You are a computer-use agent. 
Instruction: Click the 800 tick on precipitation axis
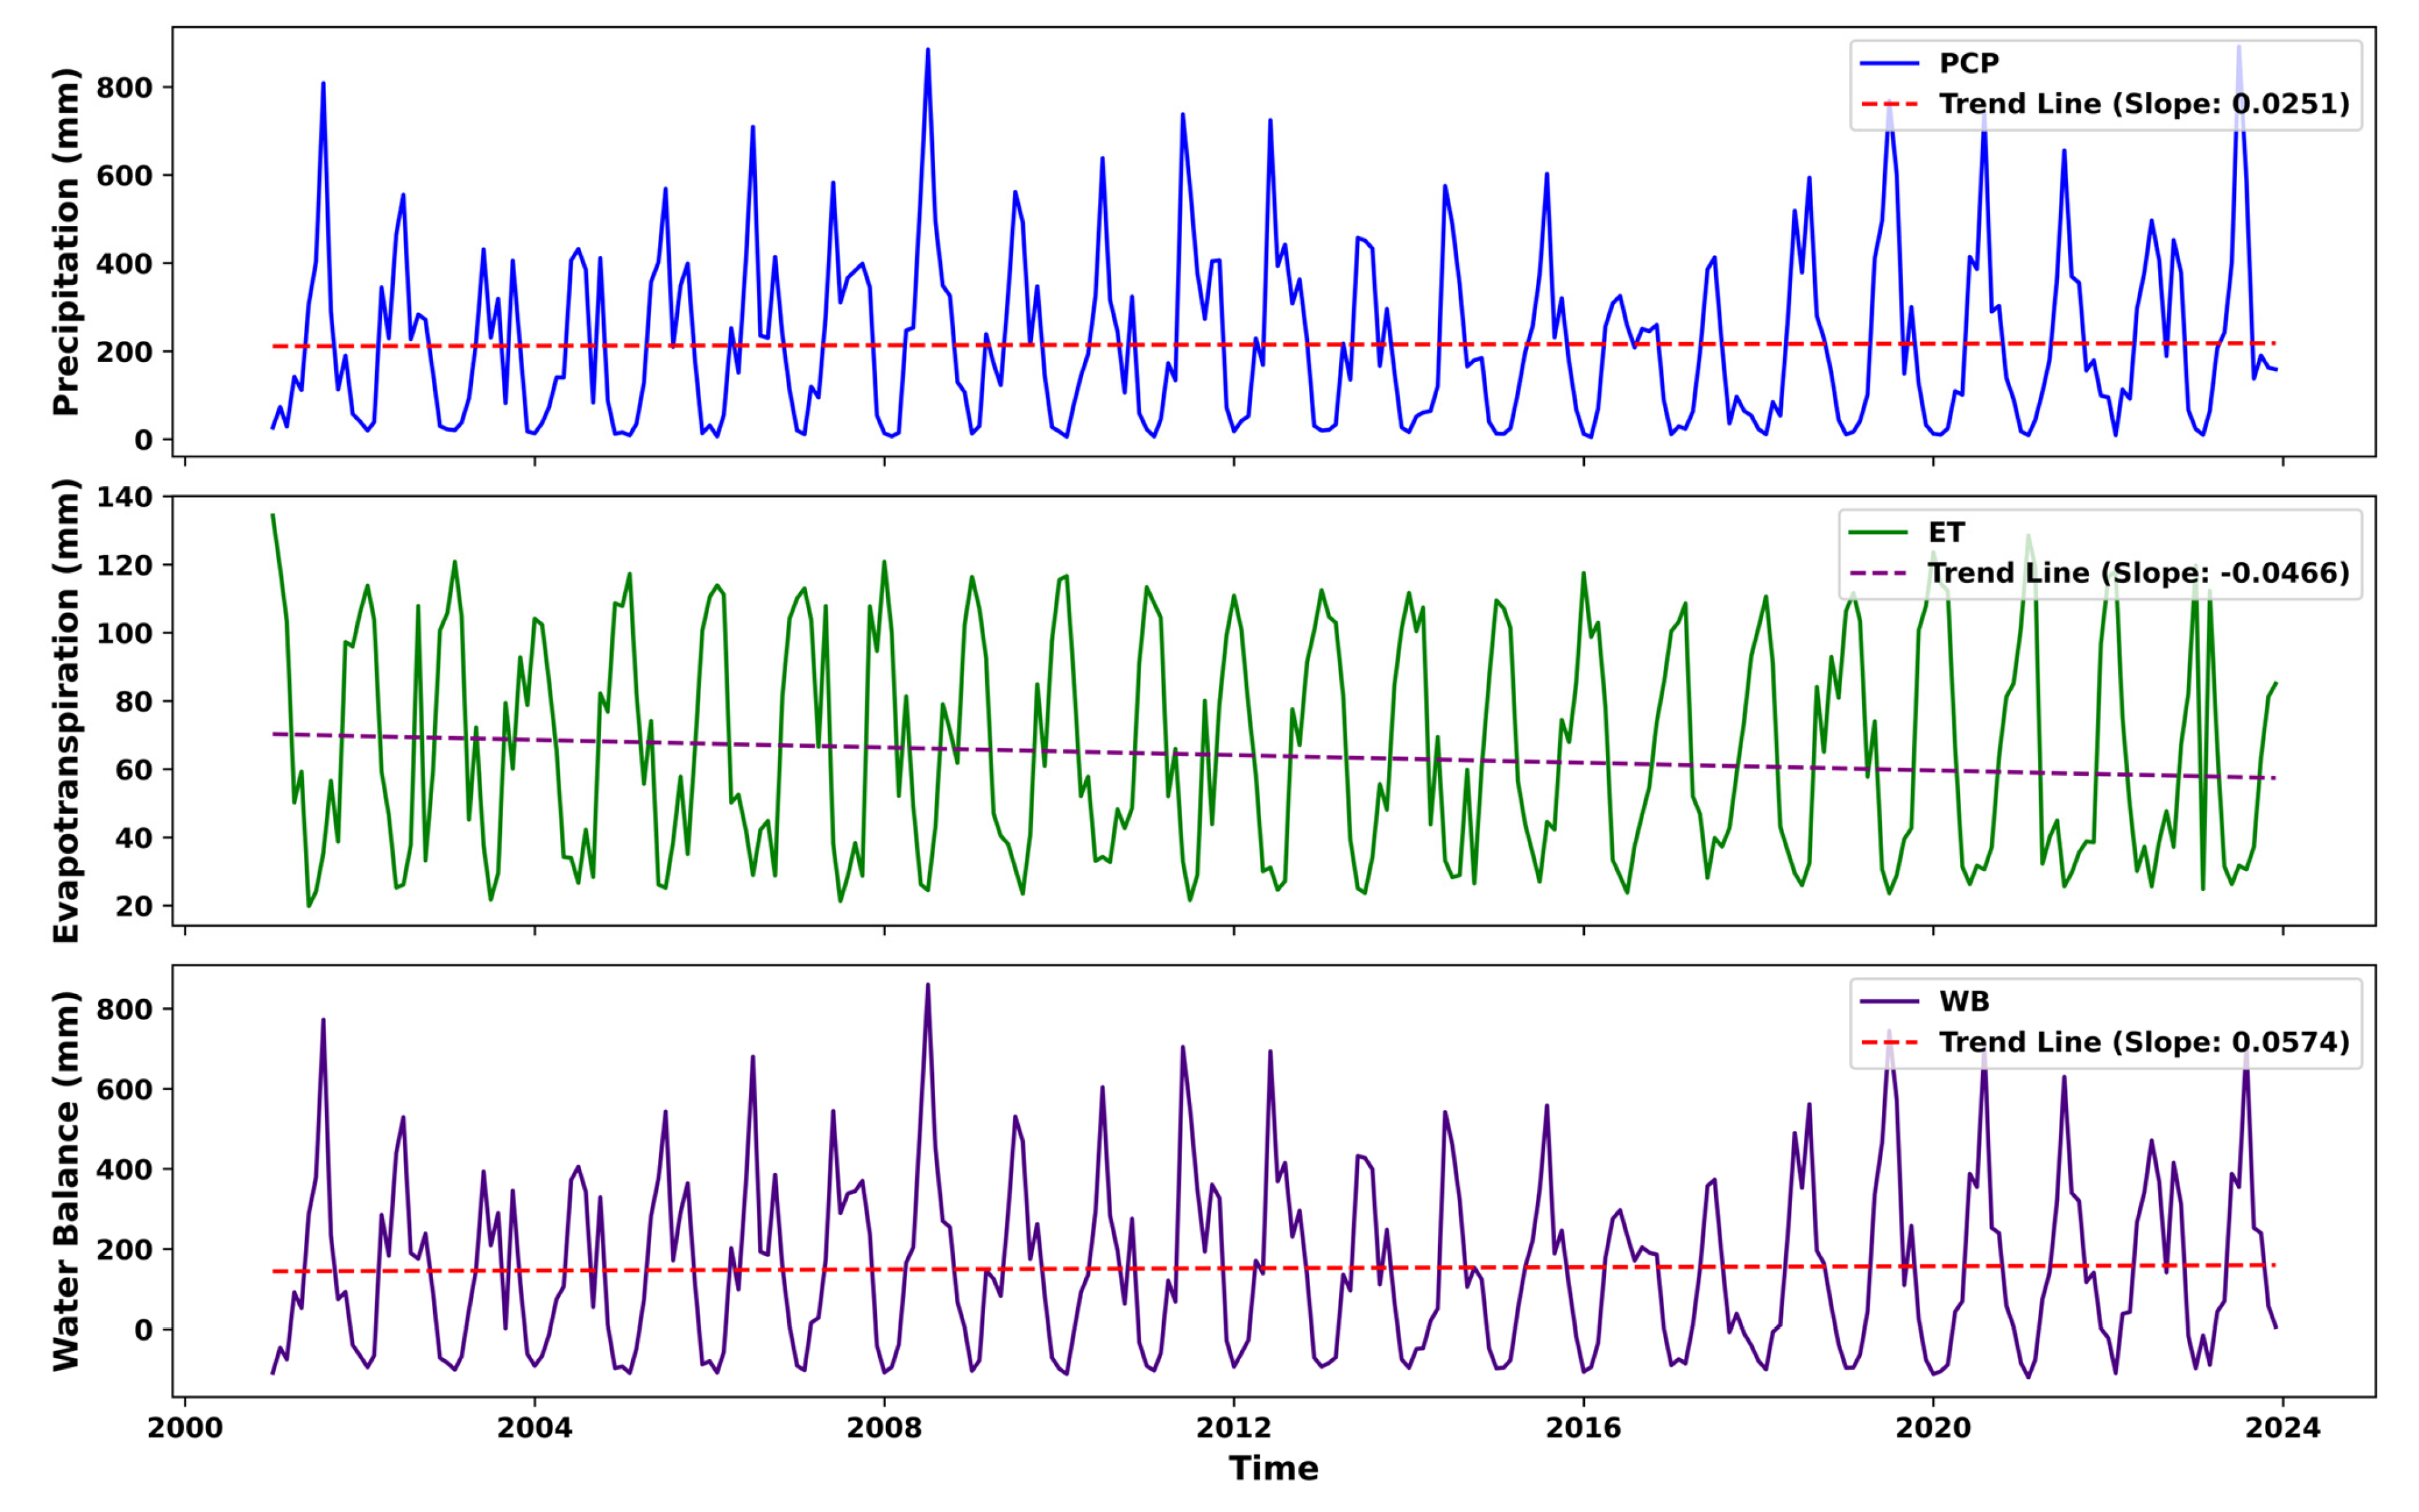pyautogui.click(x=124, y=88)
